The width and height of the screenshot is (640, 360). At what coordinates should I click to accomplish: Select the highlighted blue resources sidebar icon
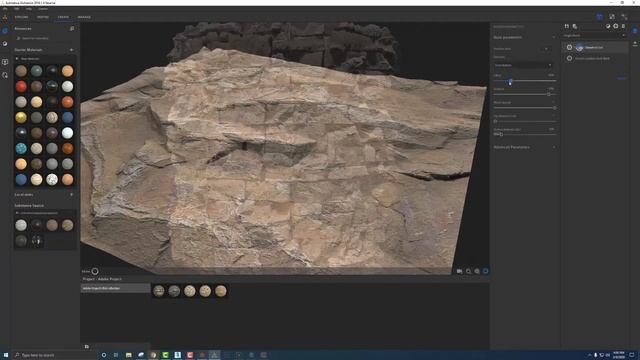pos(5,31)
